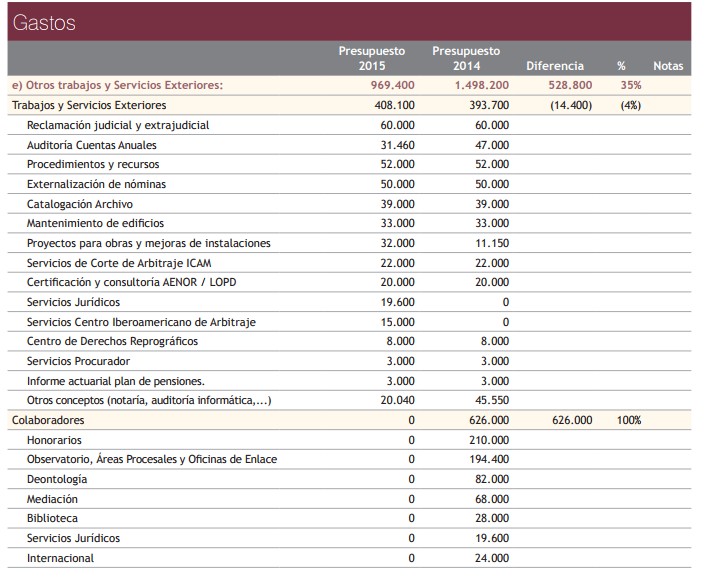Viewport: 717px width, 581px height.
Task: Select 'Observatorio, Áreas Procesales y Oficinas de Enlace'
Action: point(152,459)
